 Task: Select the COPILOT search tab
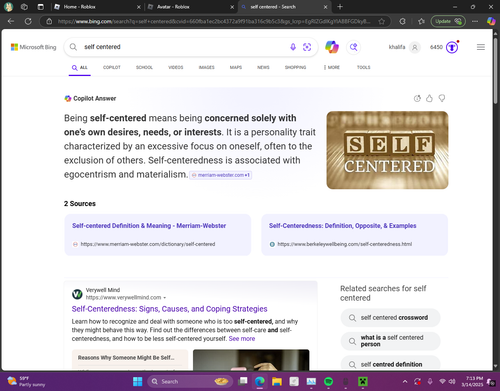112,67
